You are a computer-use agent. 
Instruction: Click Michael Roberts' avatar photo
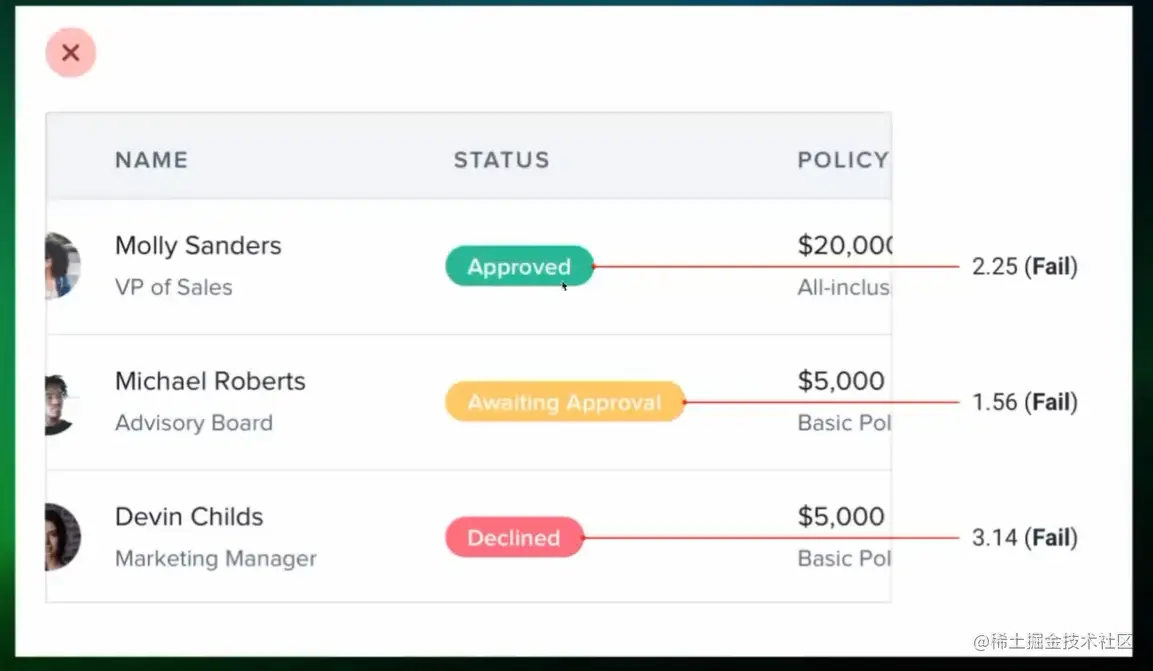click(60, 403)
